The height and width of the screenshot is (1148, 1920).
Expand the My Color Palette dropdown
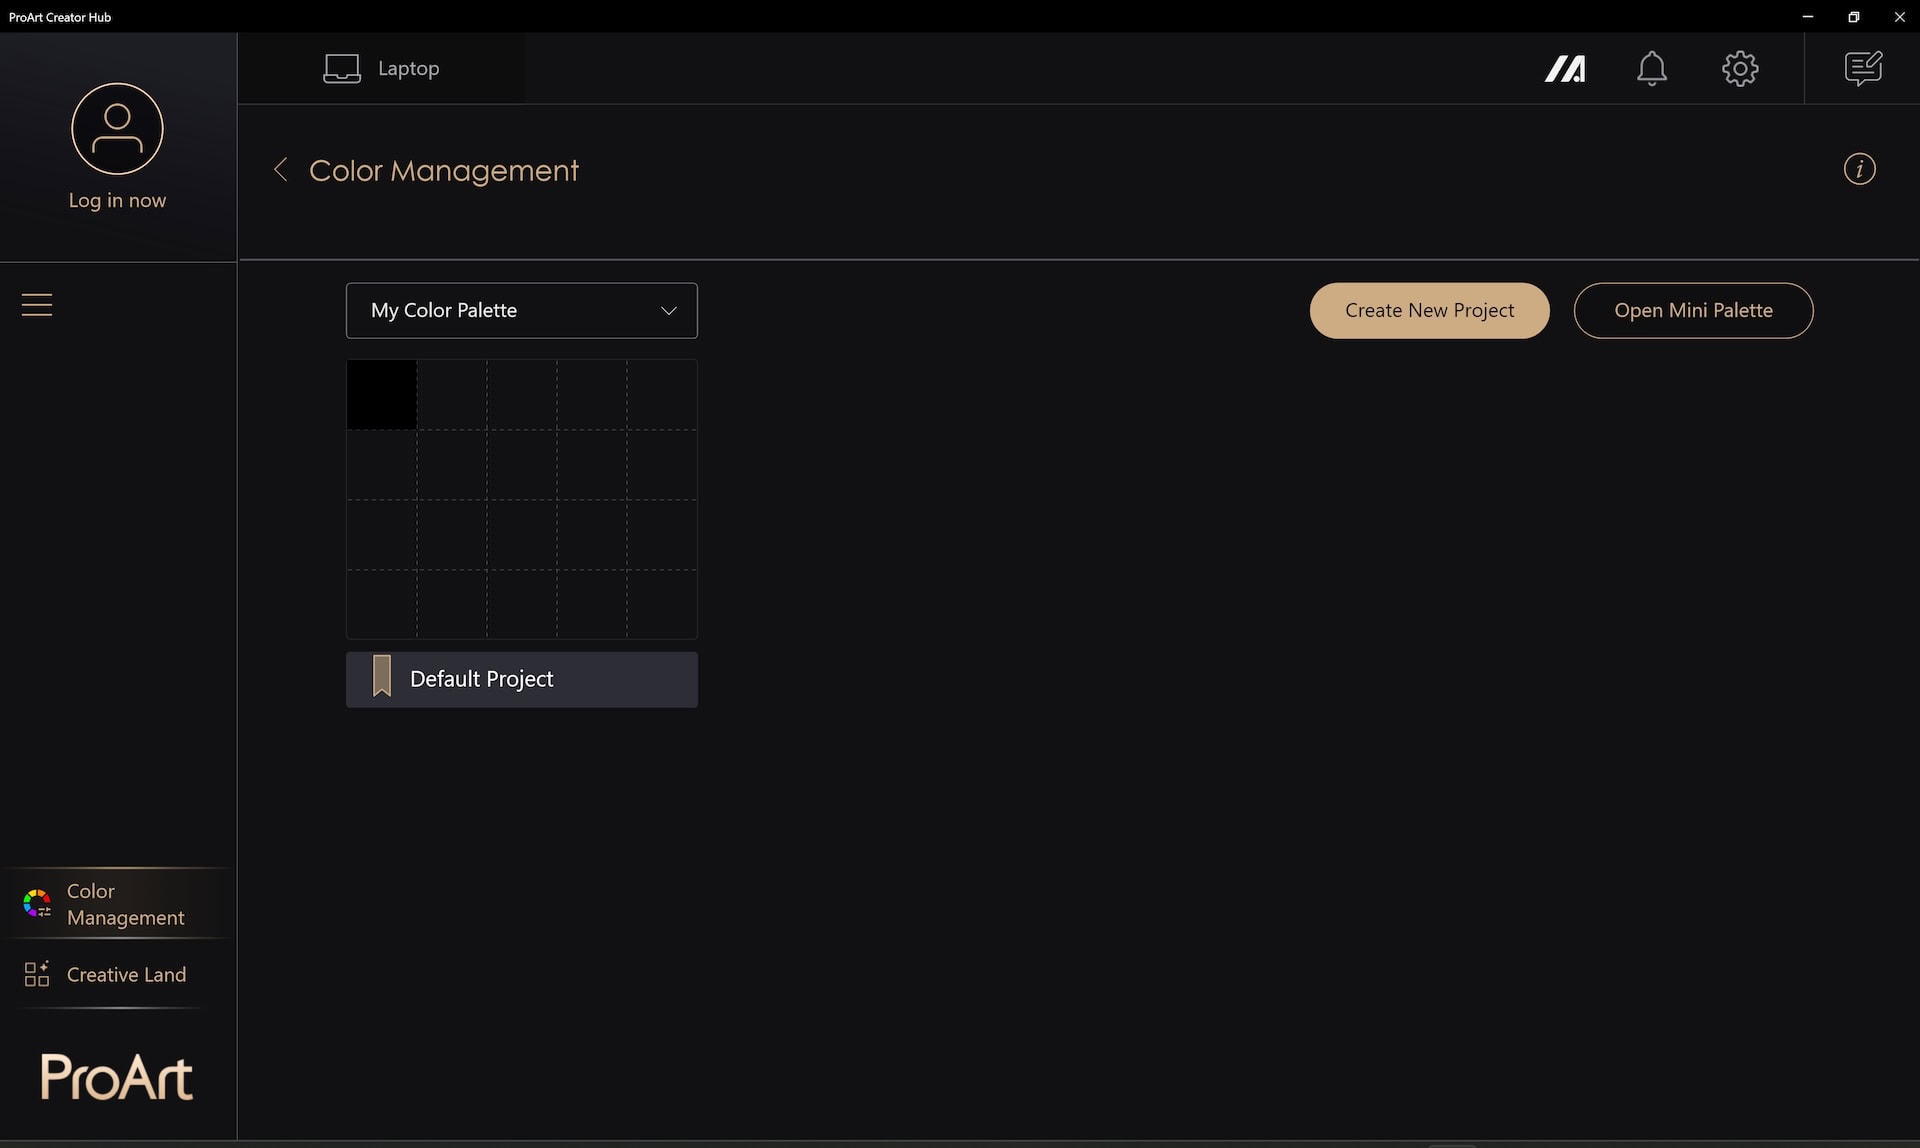(522, 311)
